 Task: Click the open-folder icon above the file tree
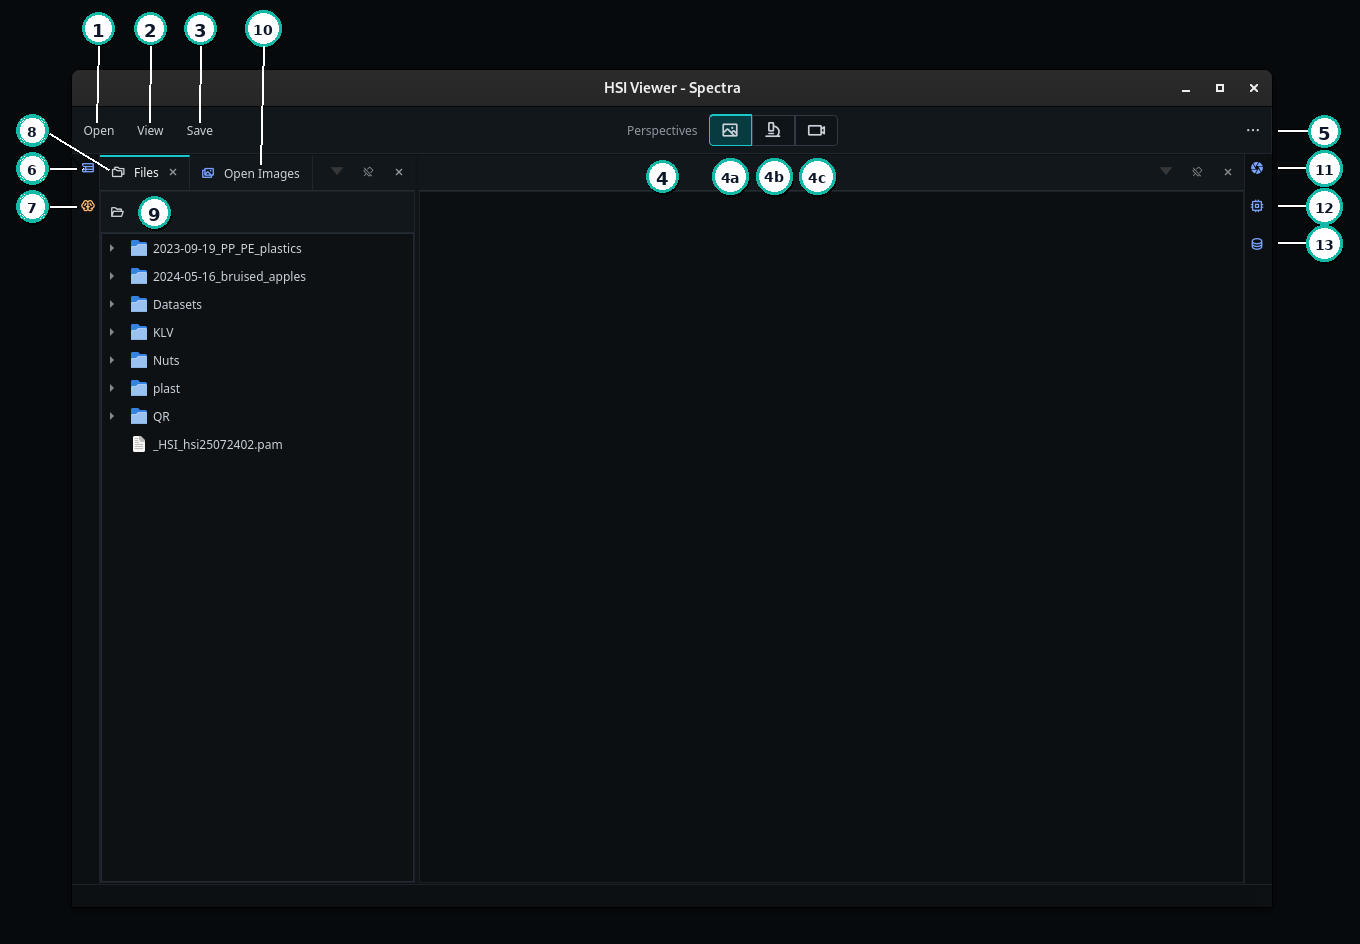point(117,212)
